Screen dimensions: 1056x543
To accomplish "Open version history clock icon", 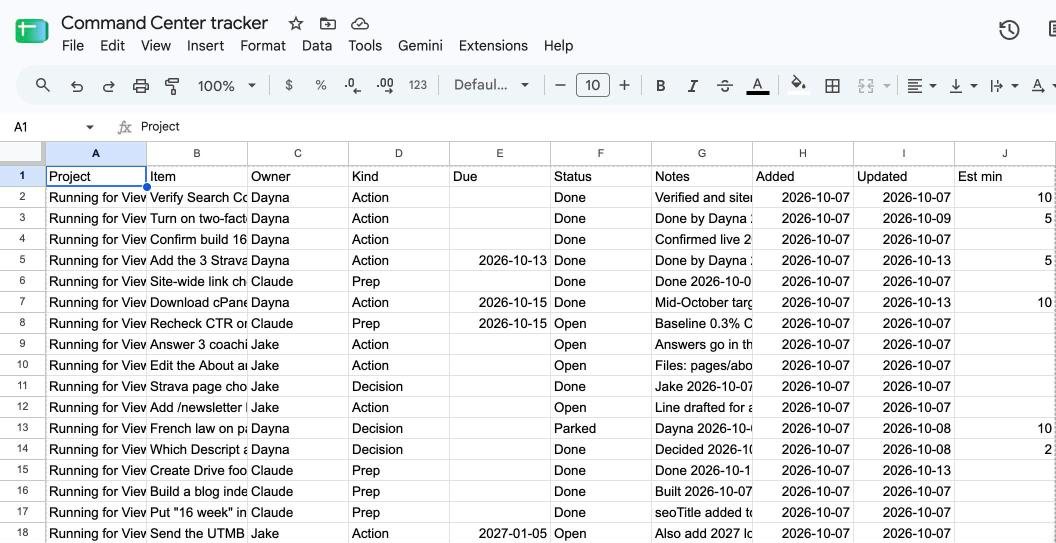I will [1008, 30].
